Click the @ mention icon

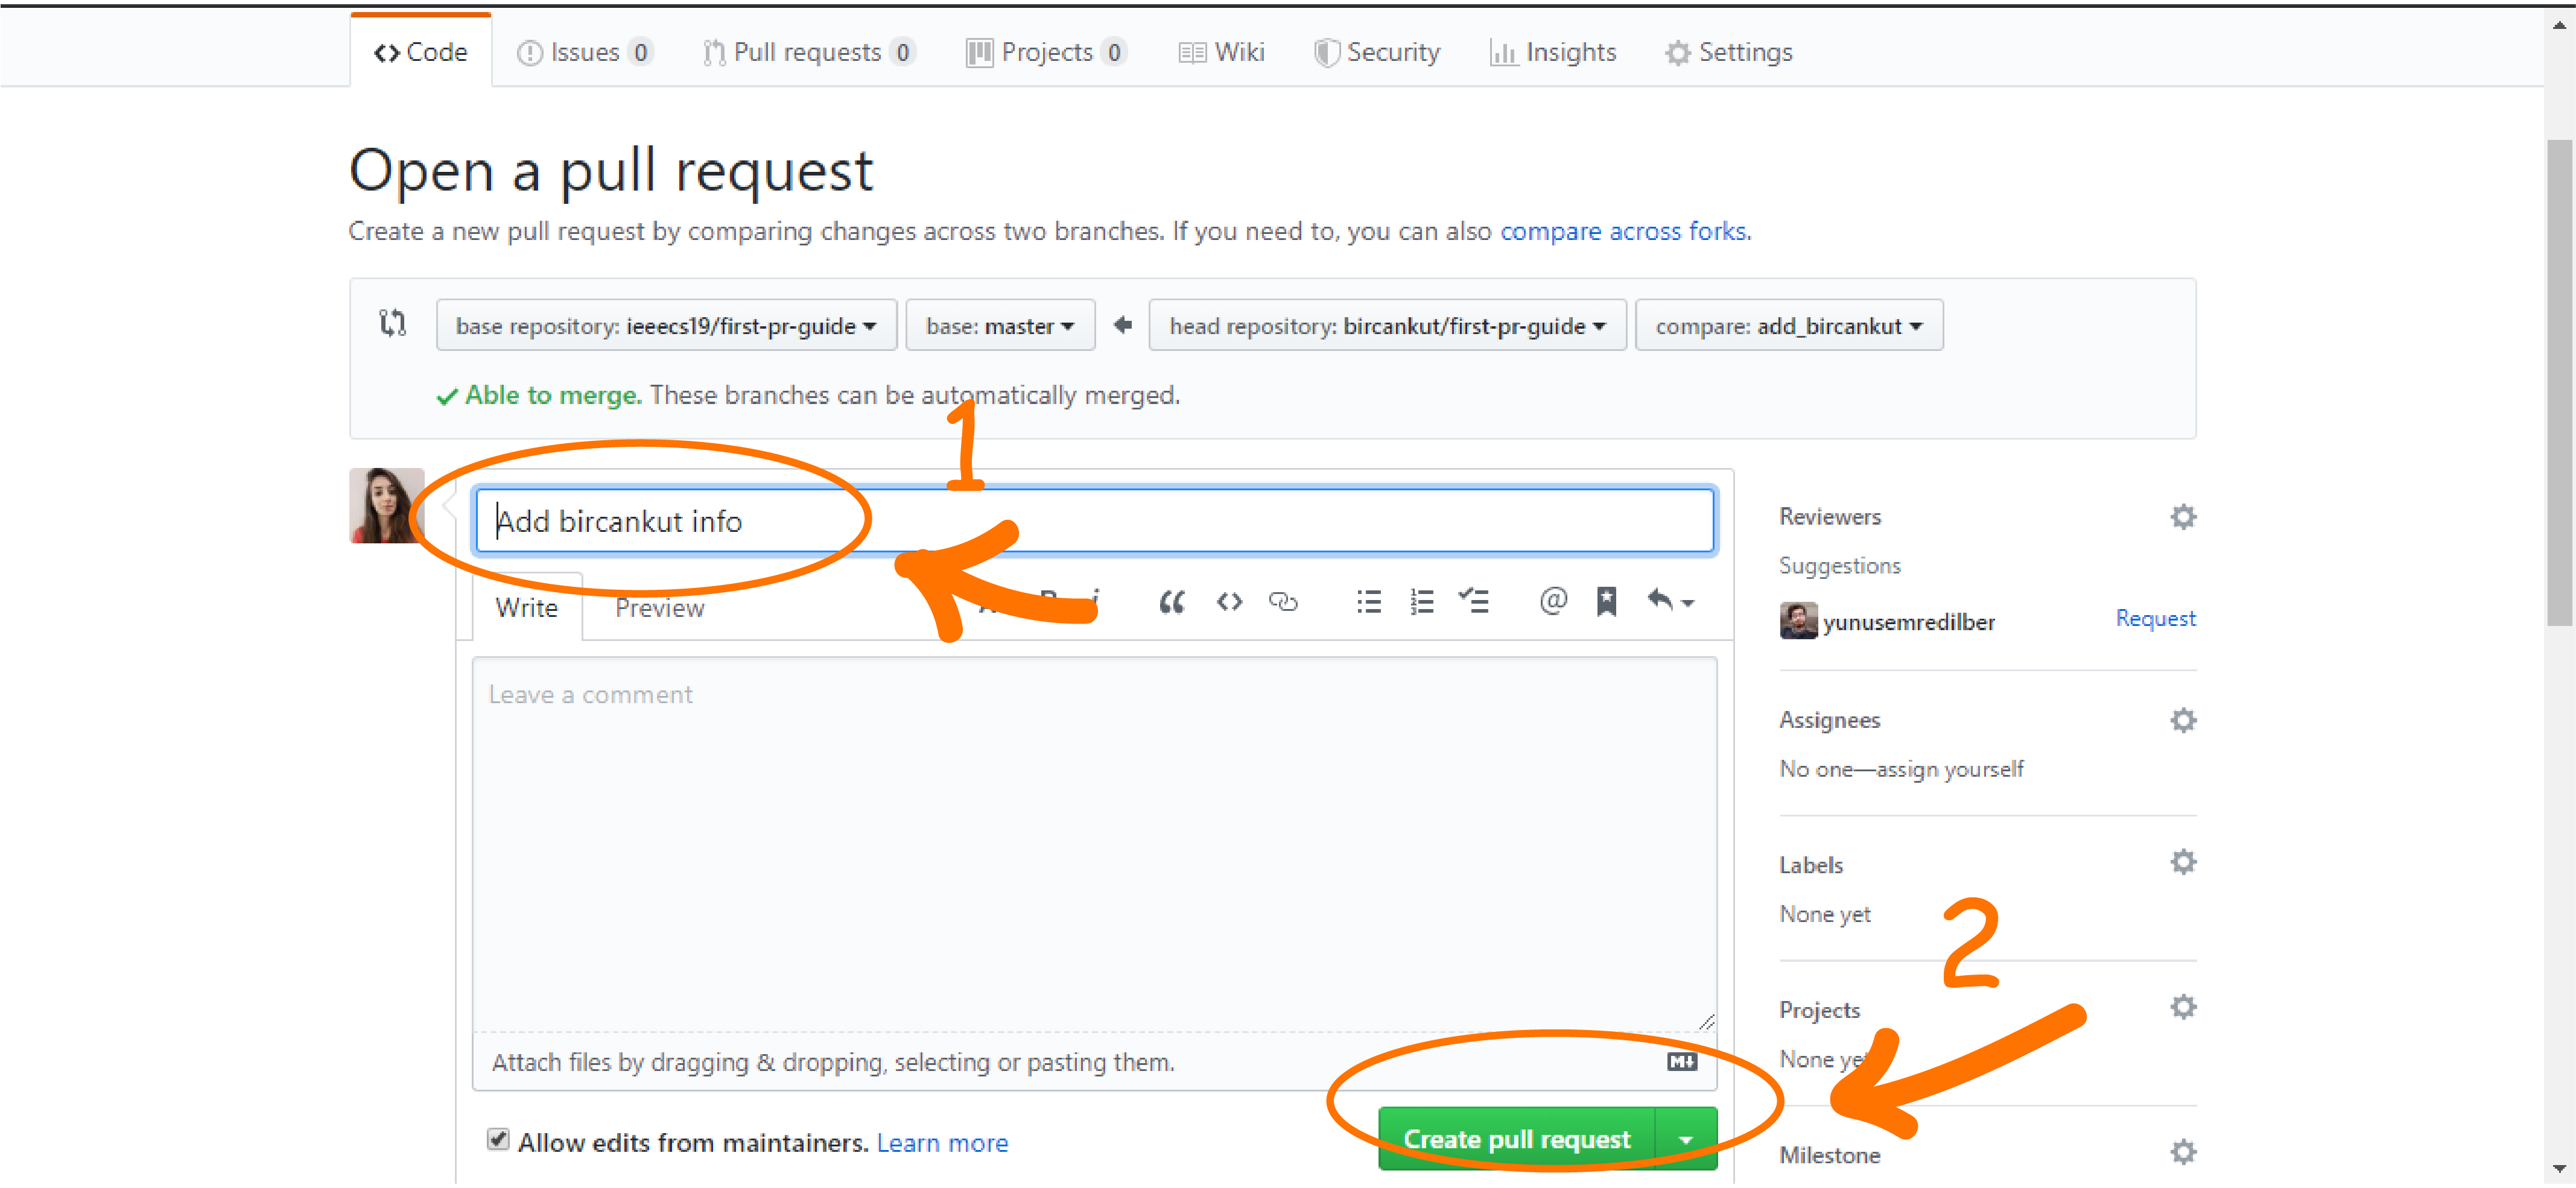1553,602
